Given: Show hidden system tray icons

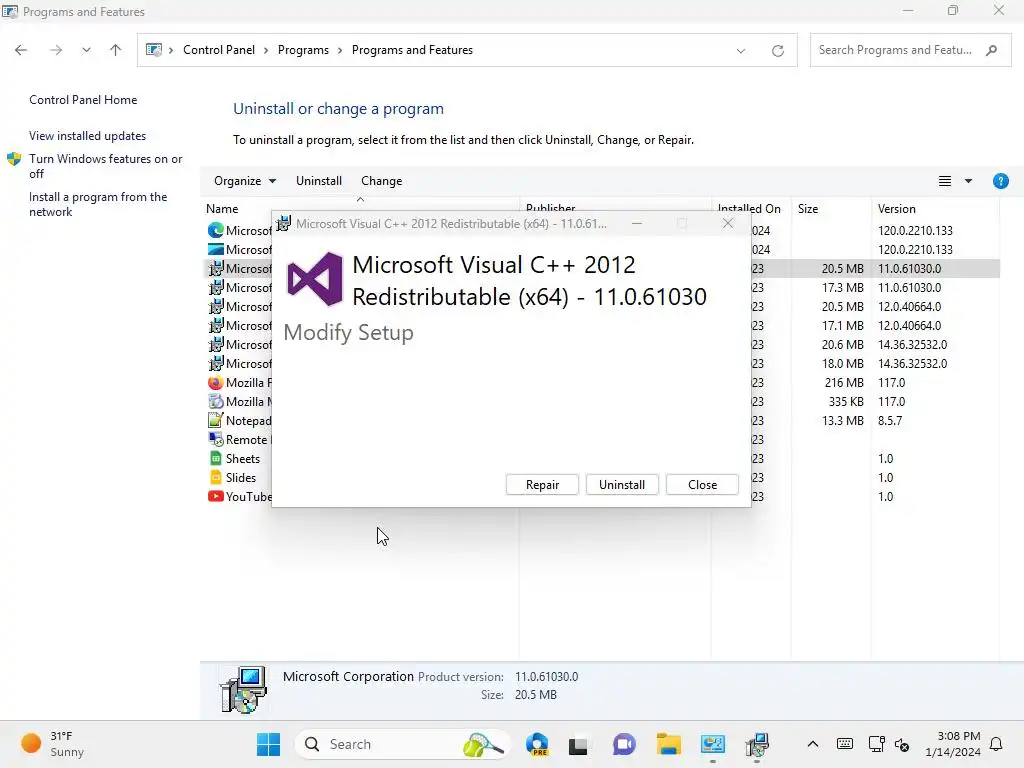Looking at the screenshot, I should [x=812, y=744].
